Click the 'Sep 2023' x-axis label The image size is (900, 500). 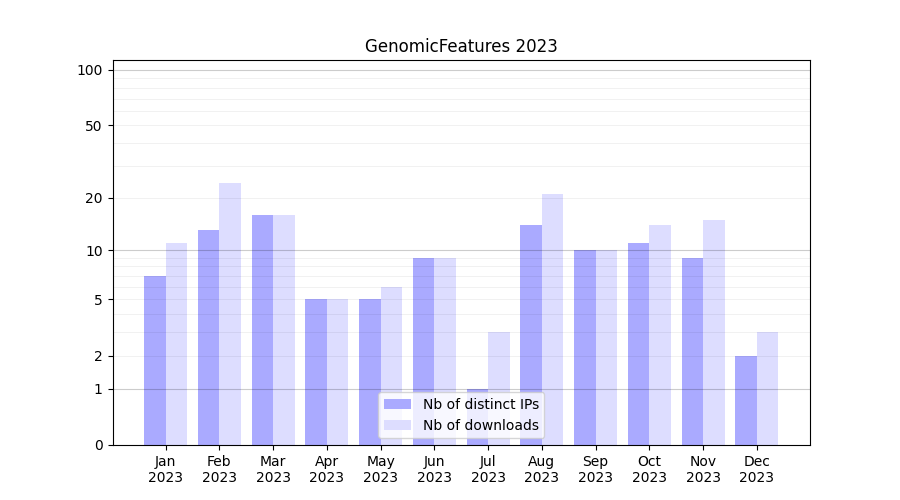click(595, 469)
